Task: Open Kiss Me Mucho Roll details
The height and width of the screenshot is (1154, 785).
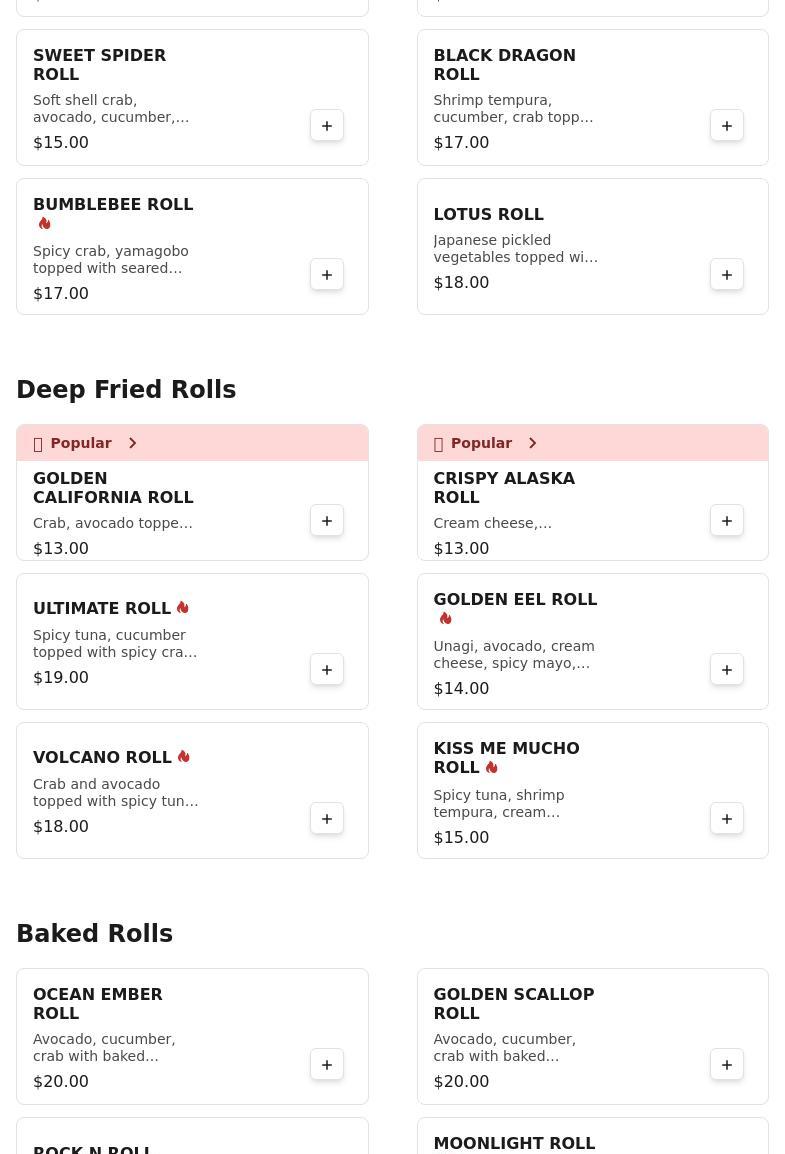Action: coord(592,790)
